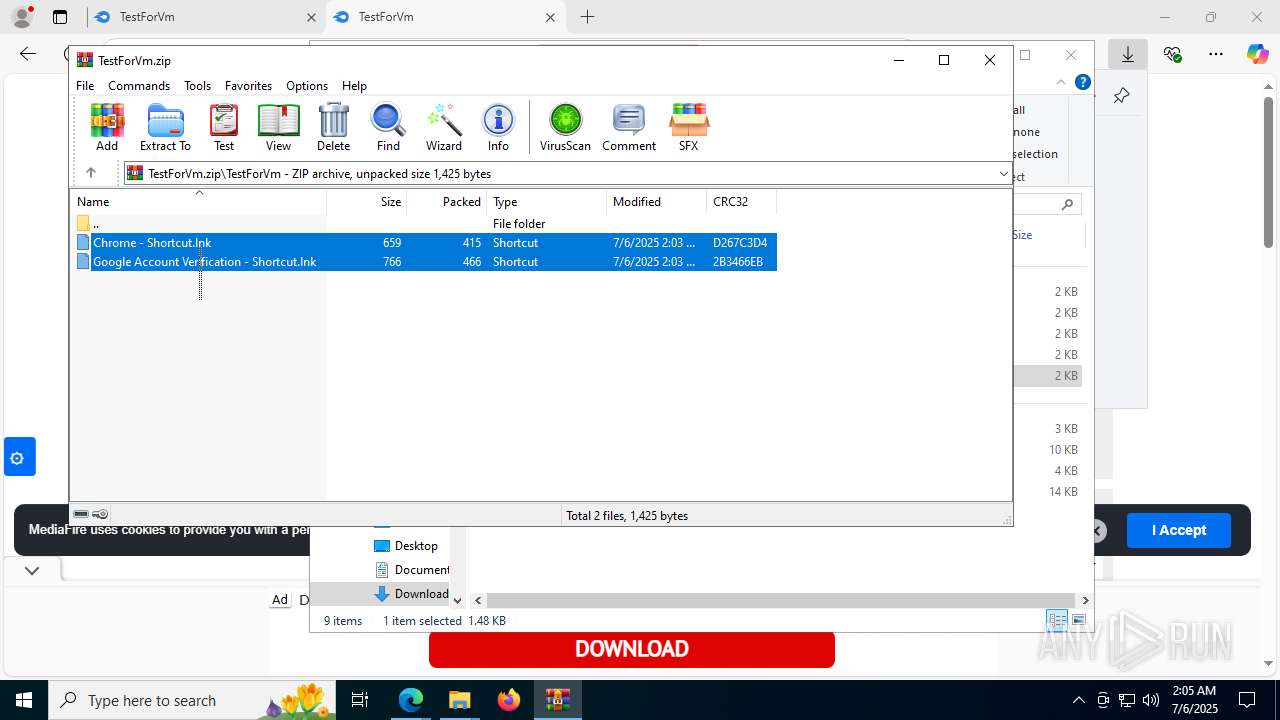Run the VirusScan toolbar icon
1280x720 pixels.
click(x=565, y=127)
